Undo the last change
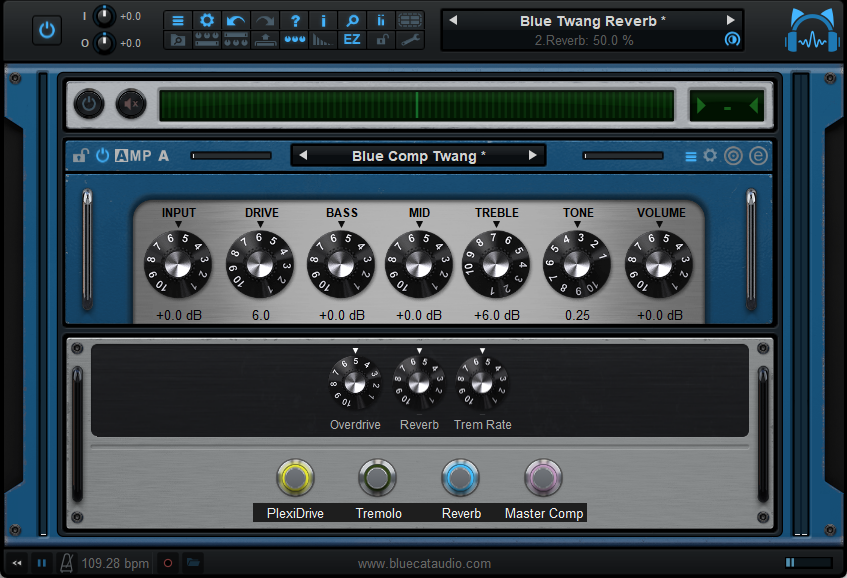Image resolution: width=847 pixels, height=578 pixels. pos(236,21)
